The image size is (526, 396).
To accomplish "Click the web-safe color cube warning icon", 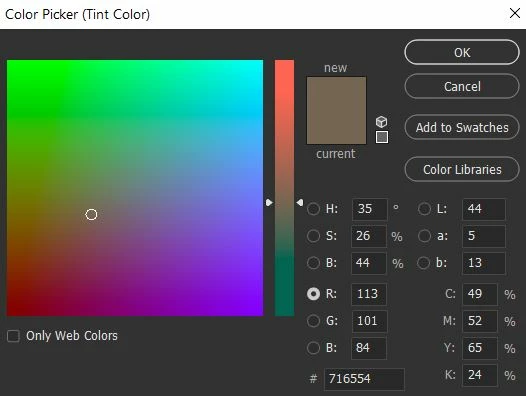I will click(x=381, y=121).
